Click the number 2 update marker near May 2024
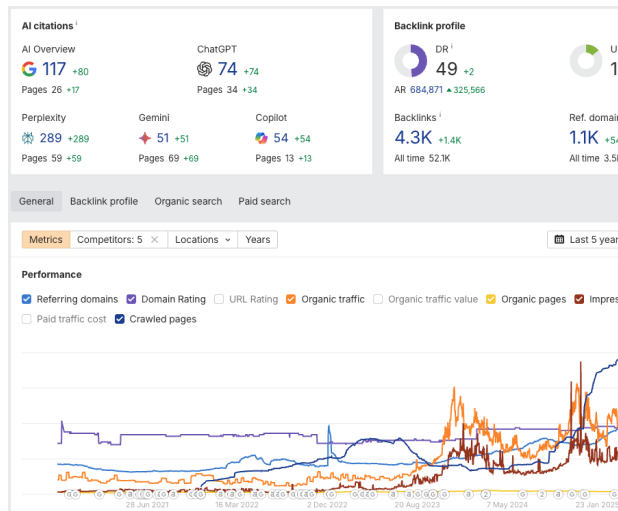The height and width of the screenshot is (511, 618). [x=486, y=494]
